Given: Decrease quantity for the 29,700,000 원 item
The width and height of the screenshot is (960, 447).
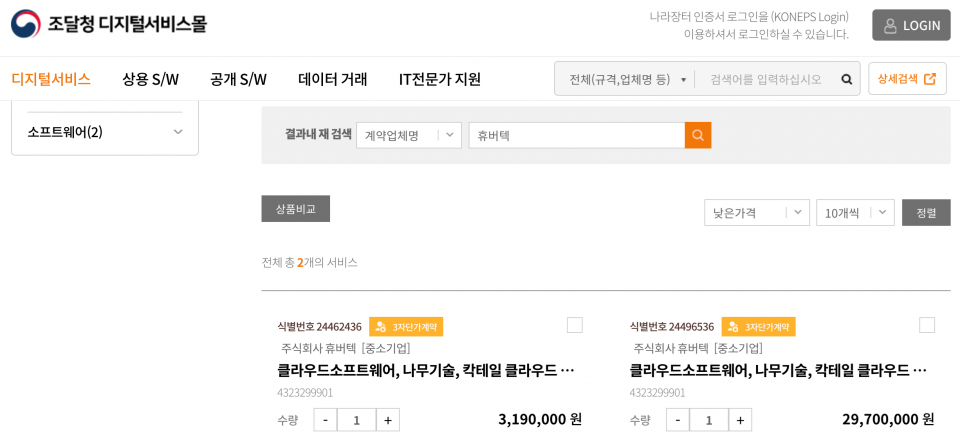Looking at the screenshot, I should pyautogui.click(x=678, y=420).
